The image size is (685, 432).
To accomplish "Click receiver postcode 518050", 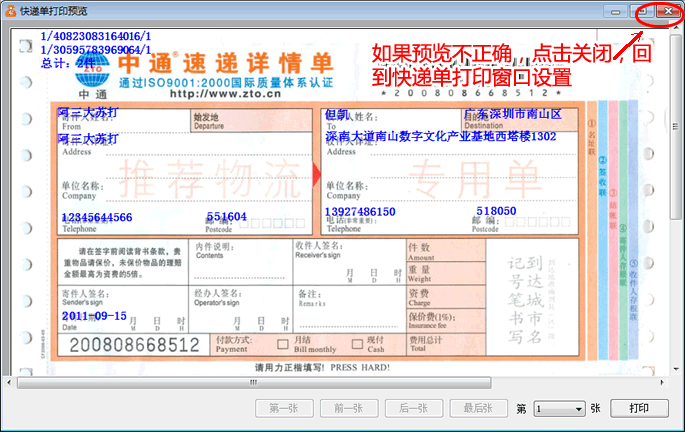I will click(496, 211).
